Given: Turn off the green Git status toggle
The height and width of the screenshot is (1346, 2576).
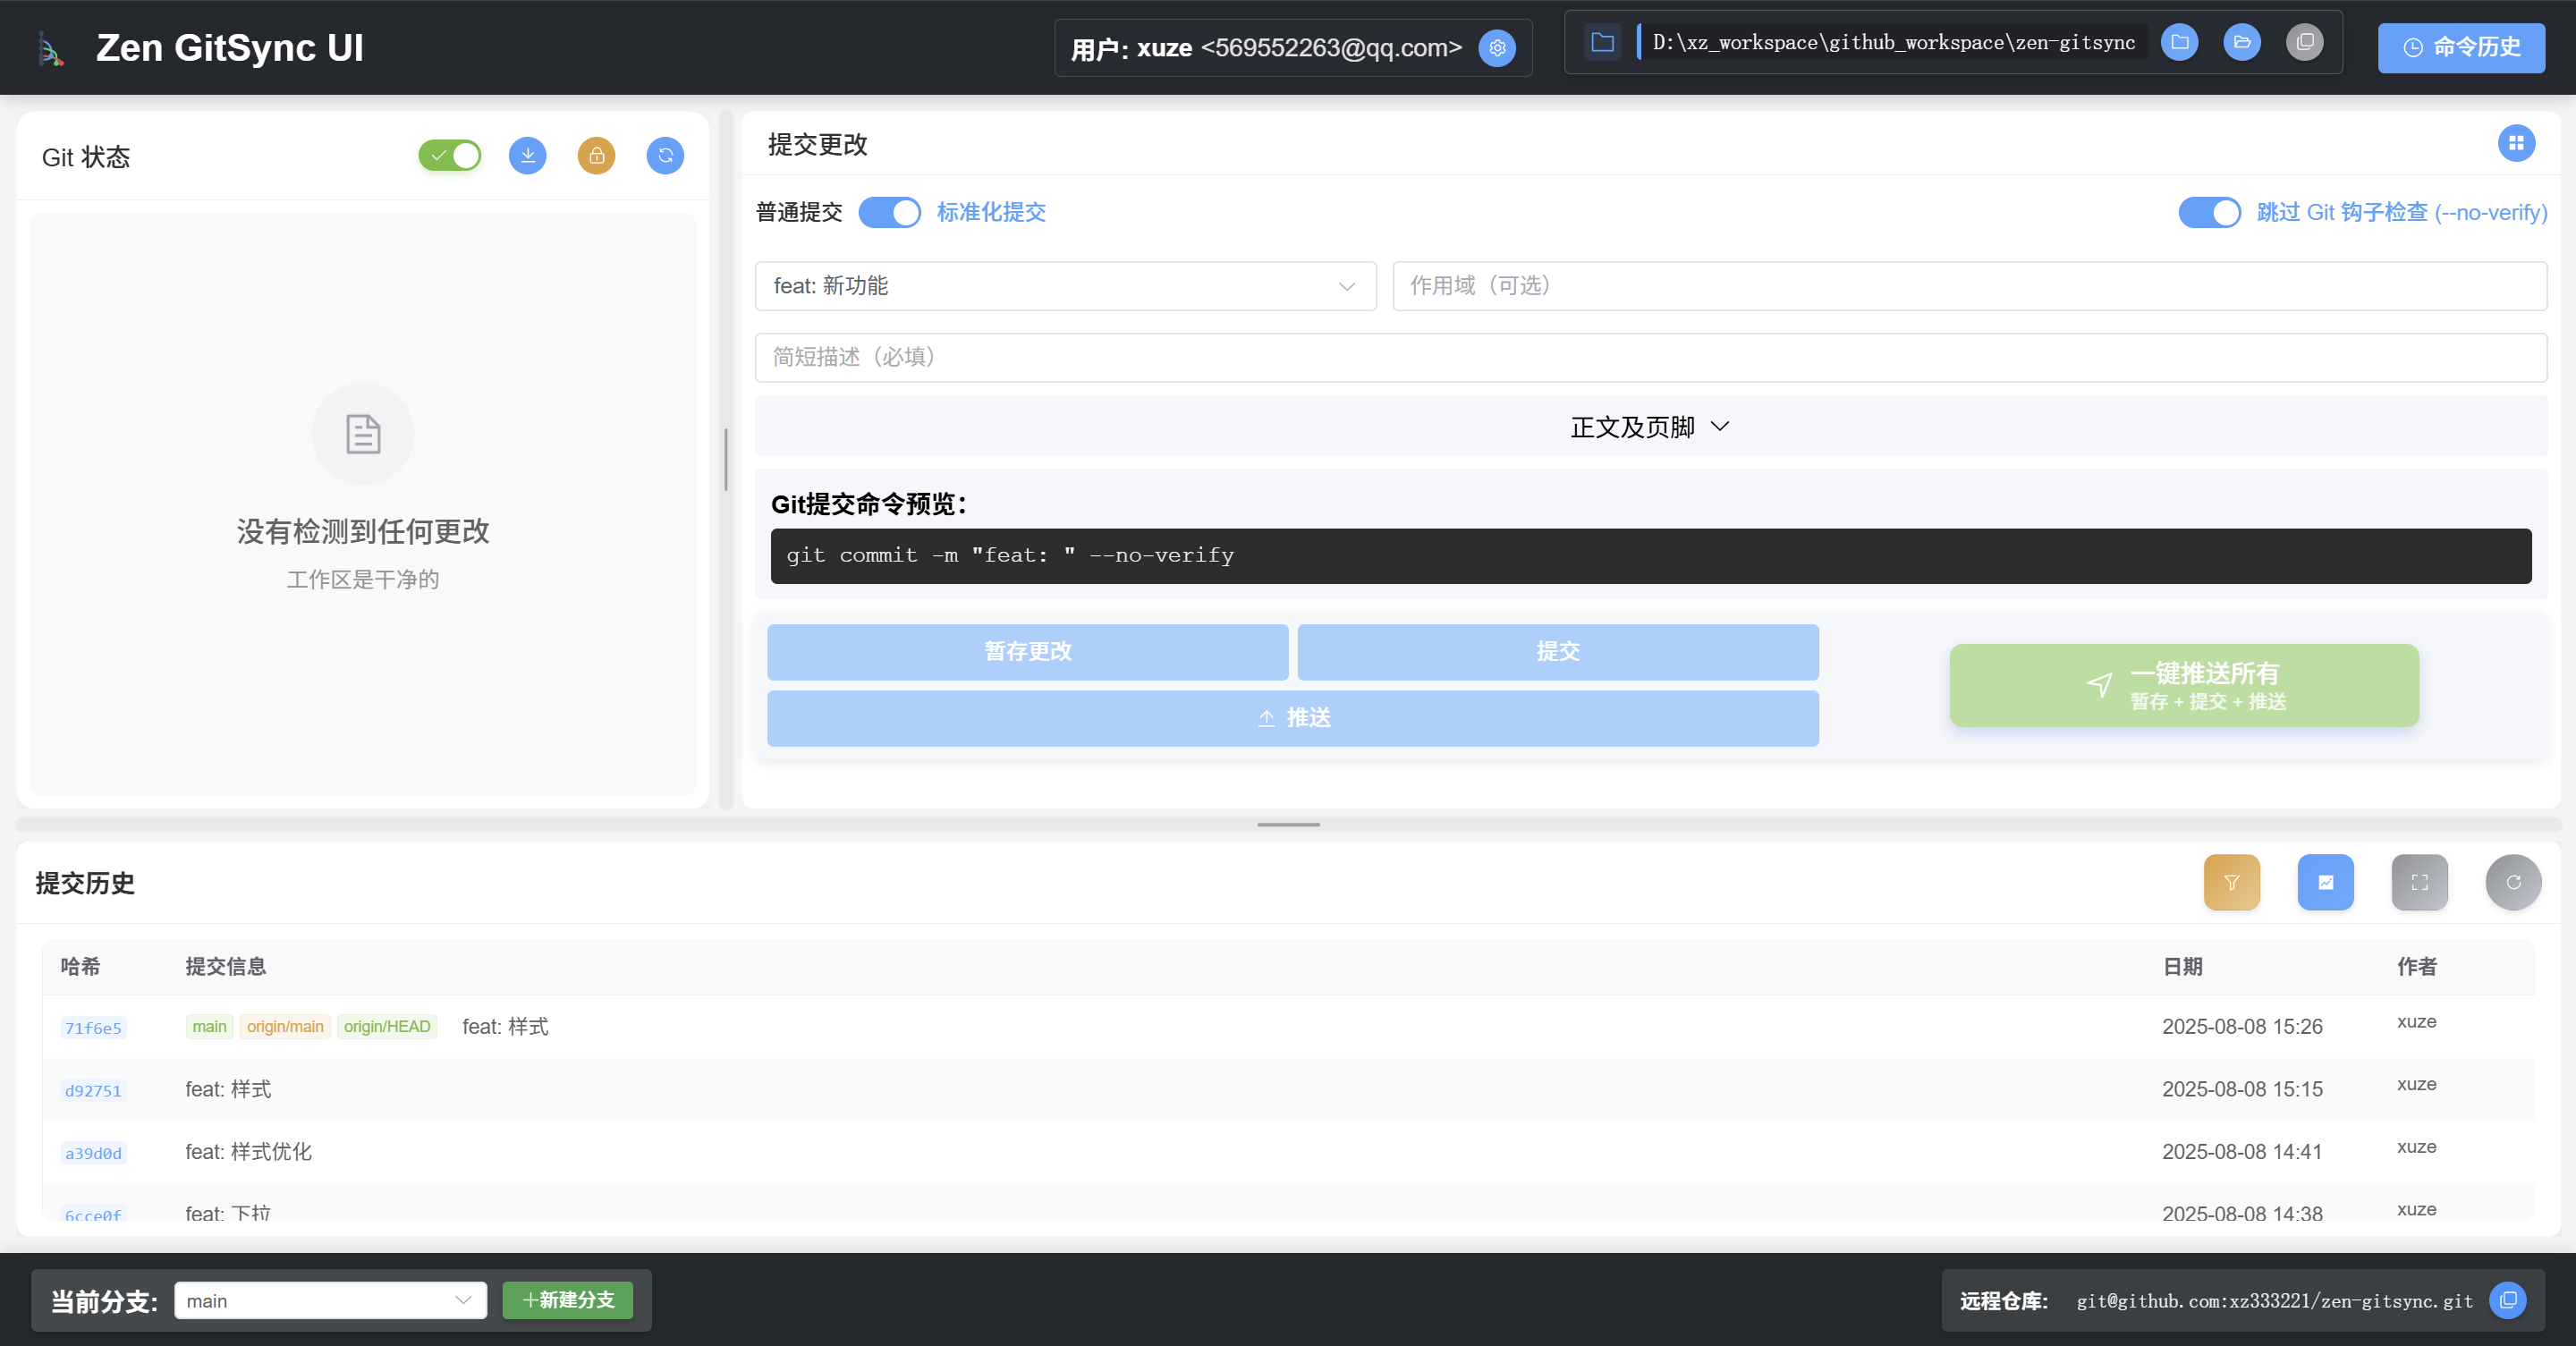Looking at the screenshot, I should [449, 156].
